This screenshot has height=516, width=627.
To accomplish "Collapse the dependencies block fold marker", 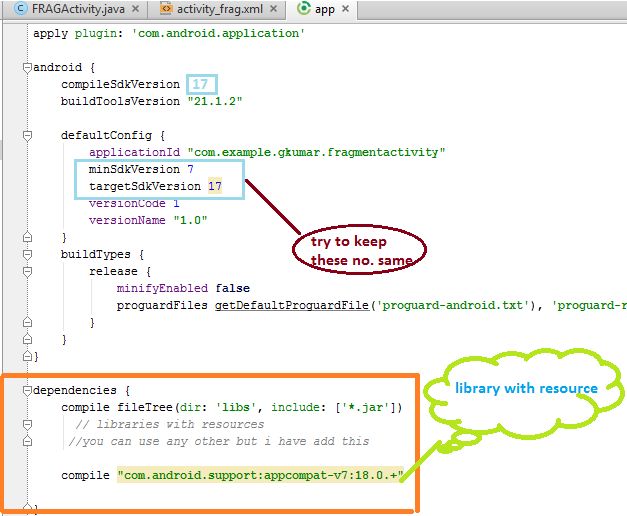I will [x=27, y=390].
